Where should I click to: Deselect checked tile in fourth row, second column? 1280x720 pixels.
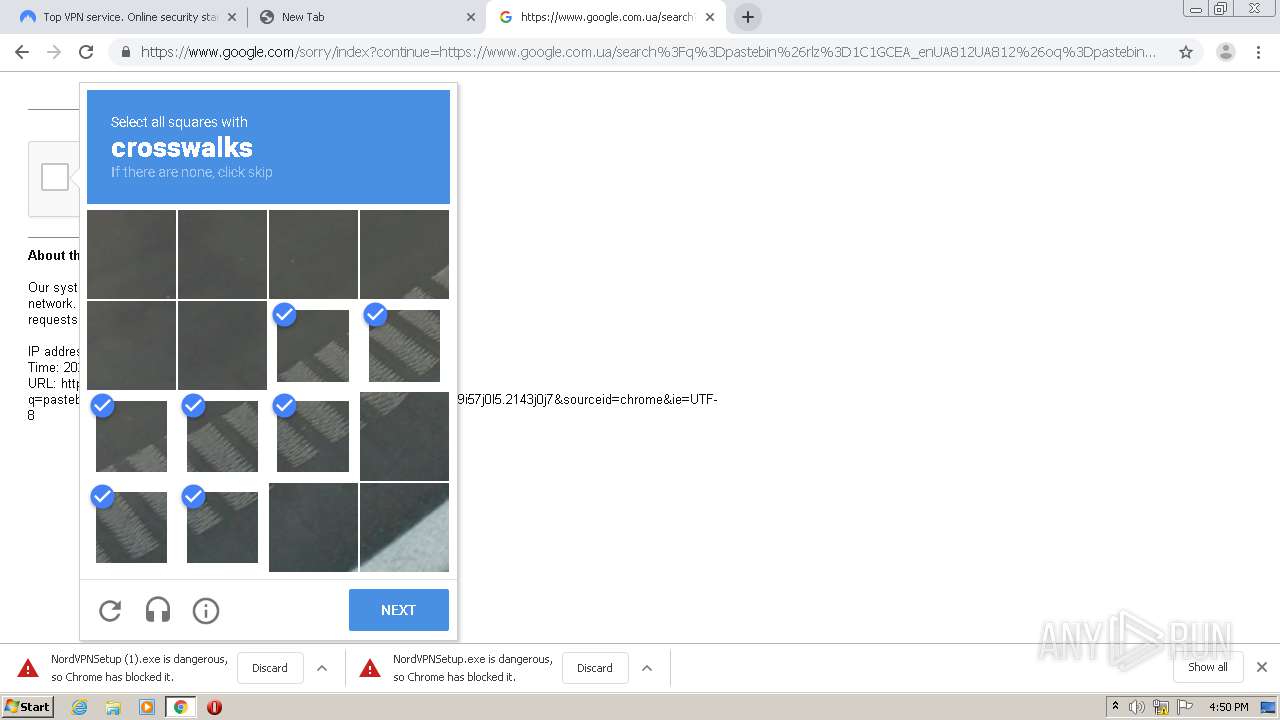click(222, 527)
